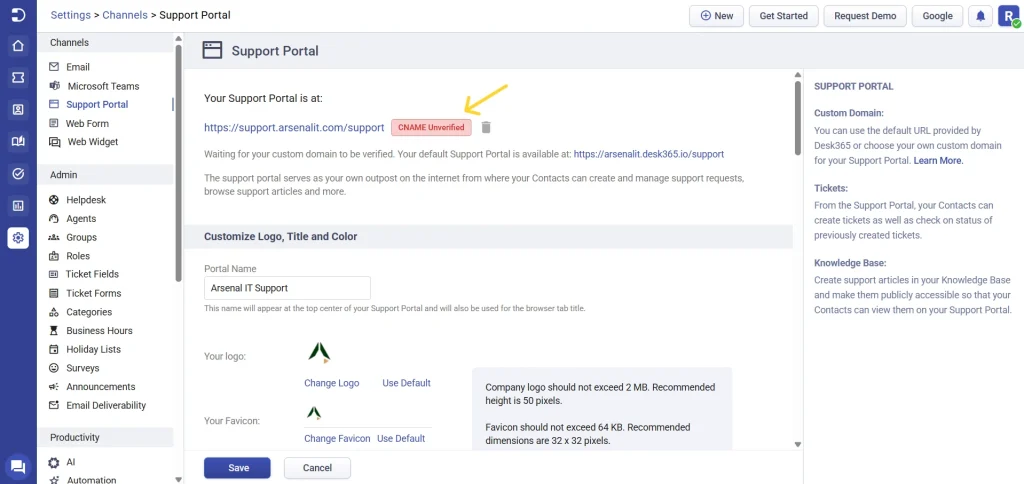The width and height of the screenshot is (1024, 484).
Task: Open default arsenalit.desk365.io support link
Action: point(649,155)
